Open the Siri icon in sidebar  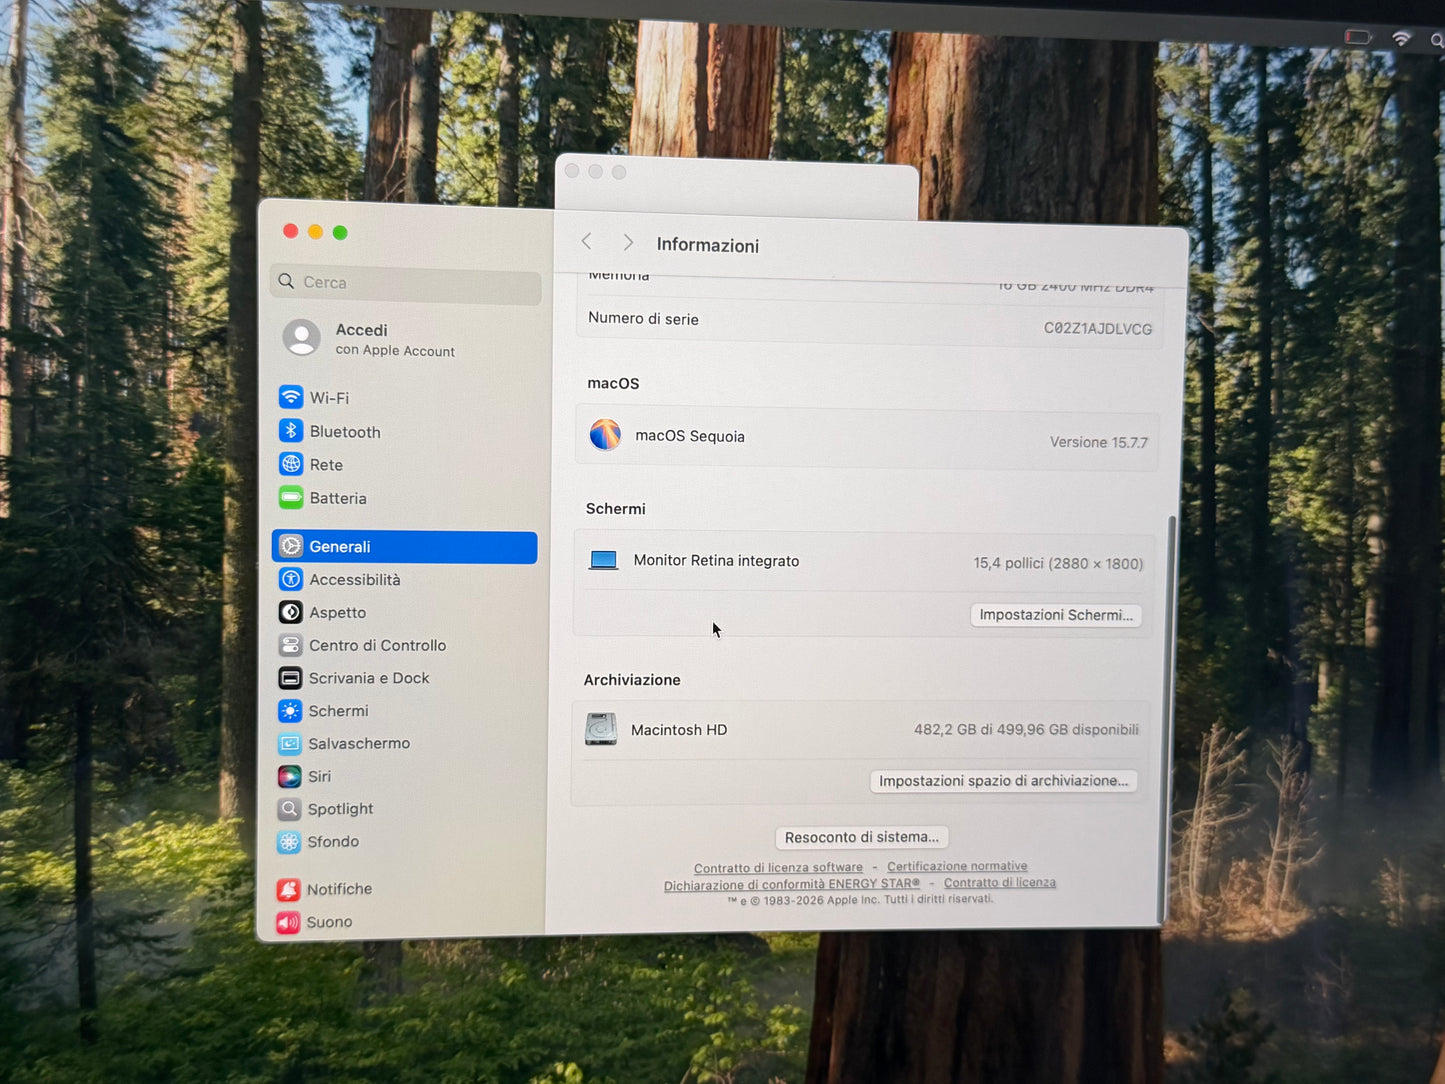289,776
